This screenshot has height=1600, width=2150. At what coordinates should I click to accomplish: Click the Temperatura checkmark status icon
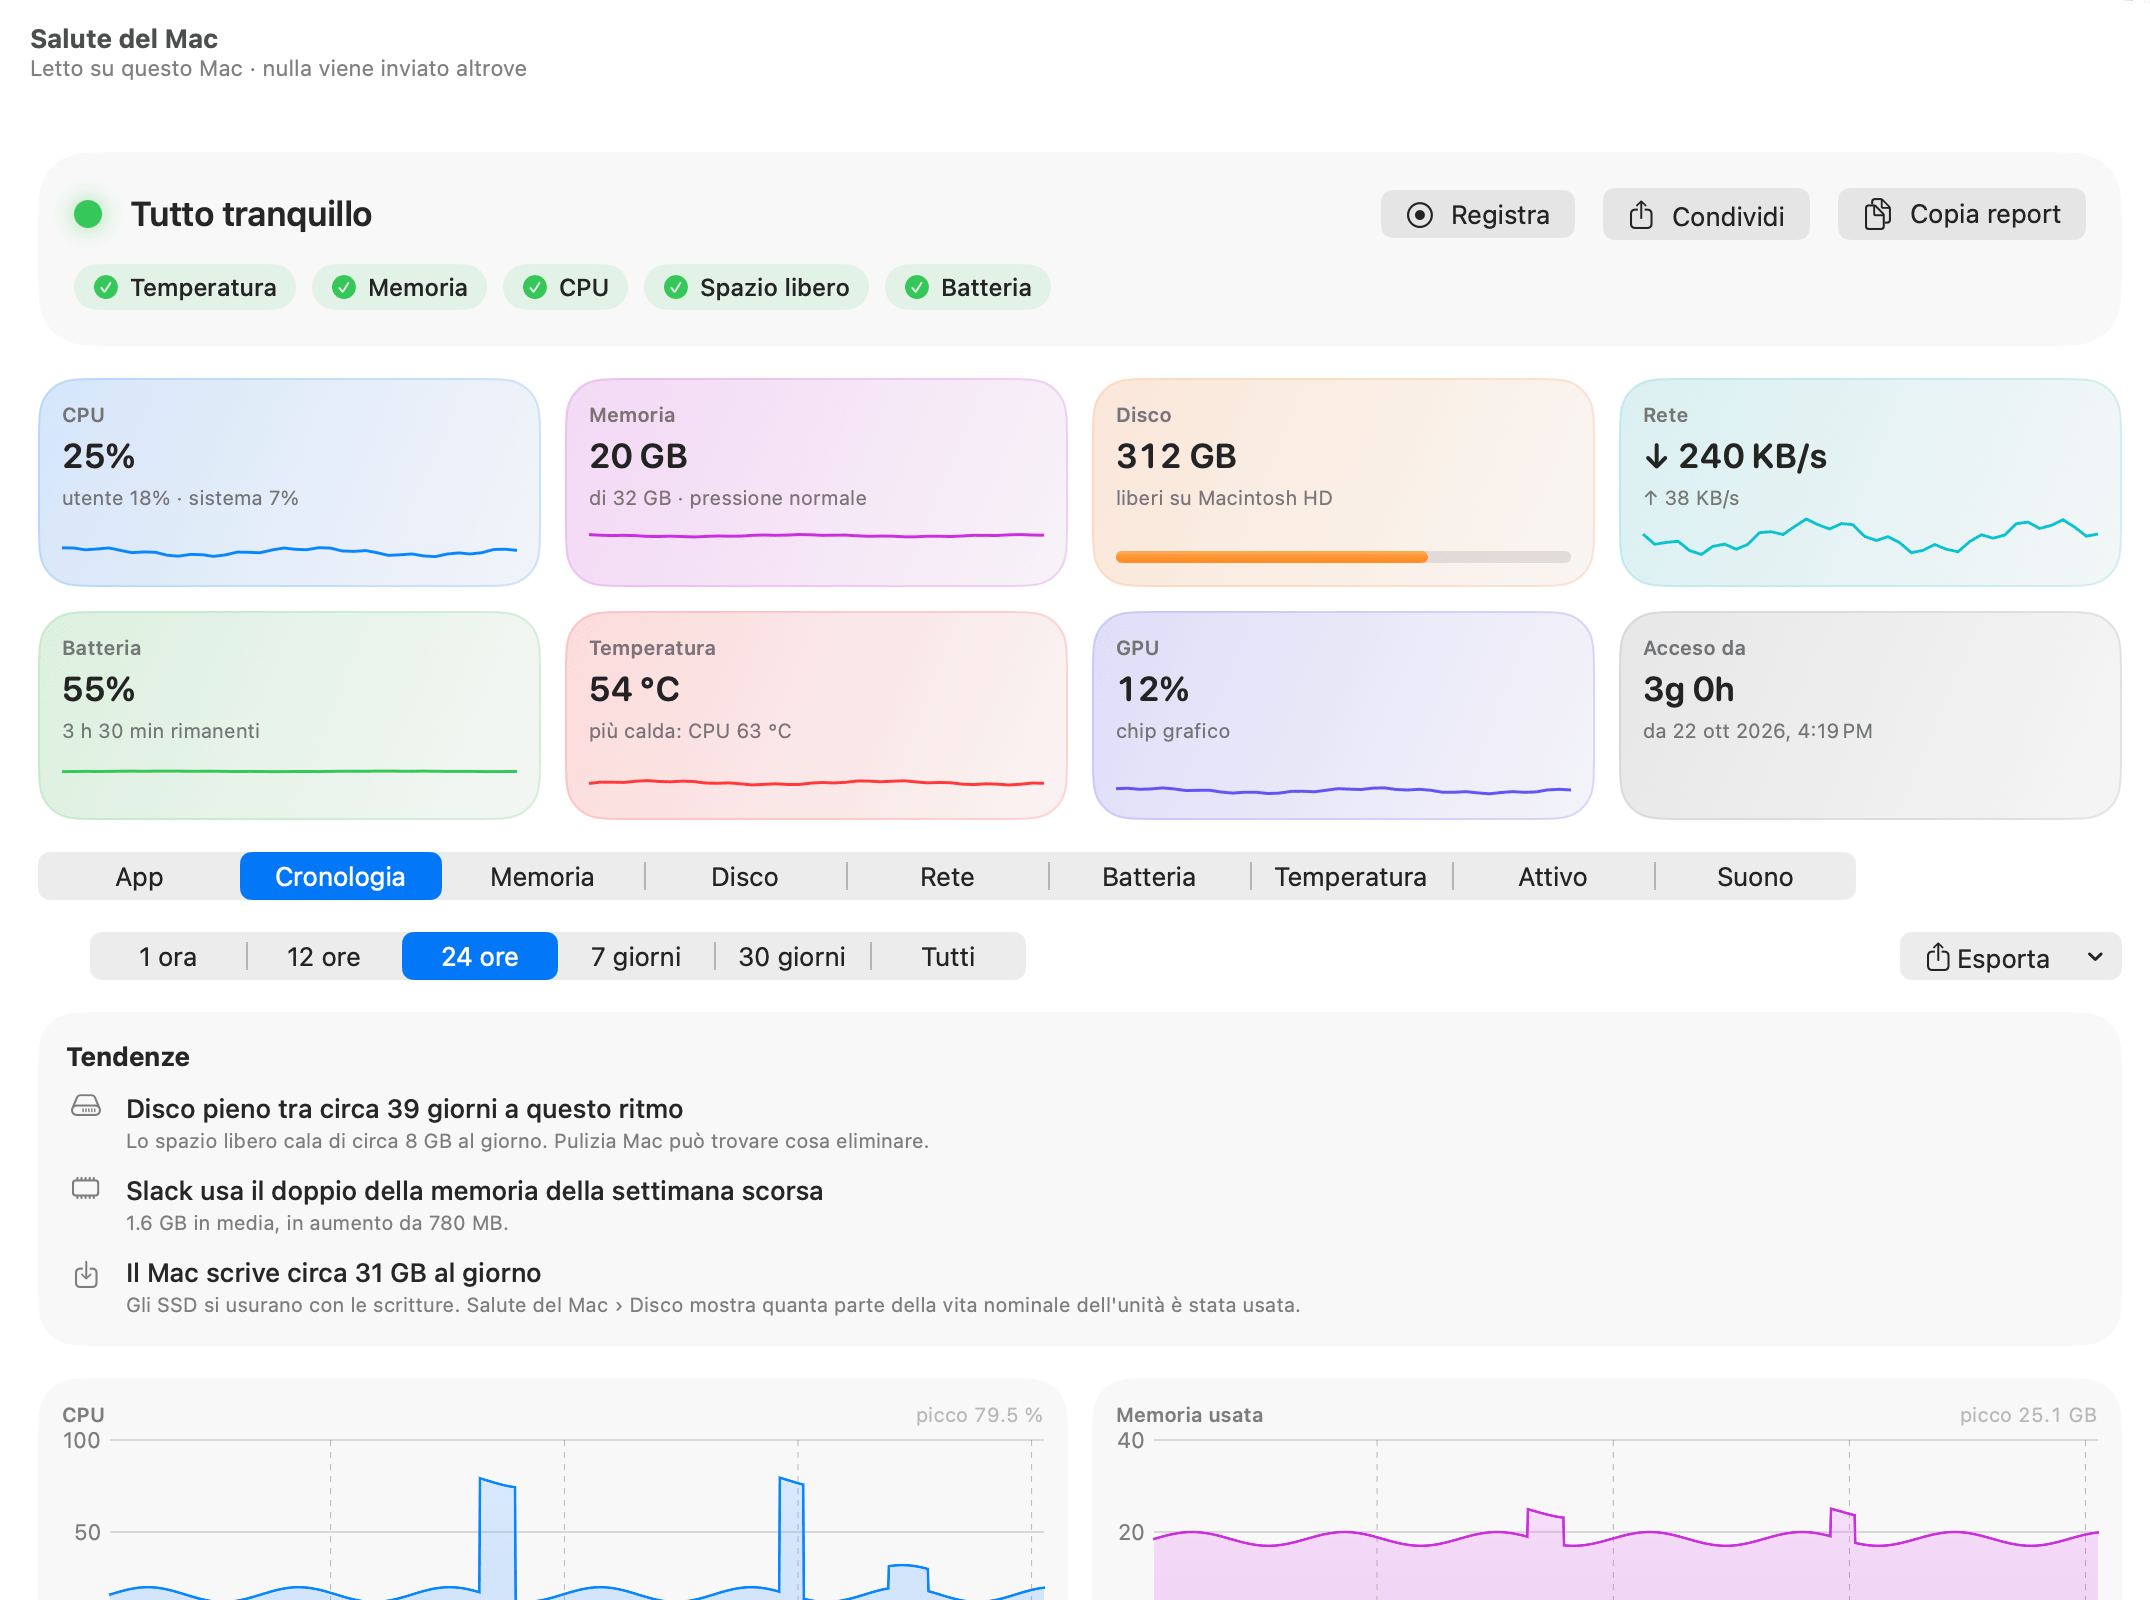(x=106, y=288)
